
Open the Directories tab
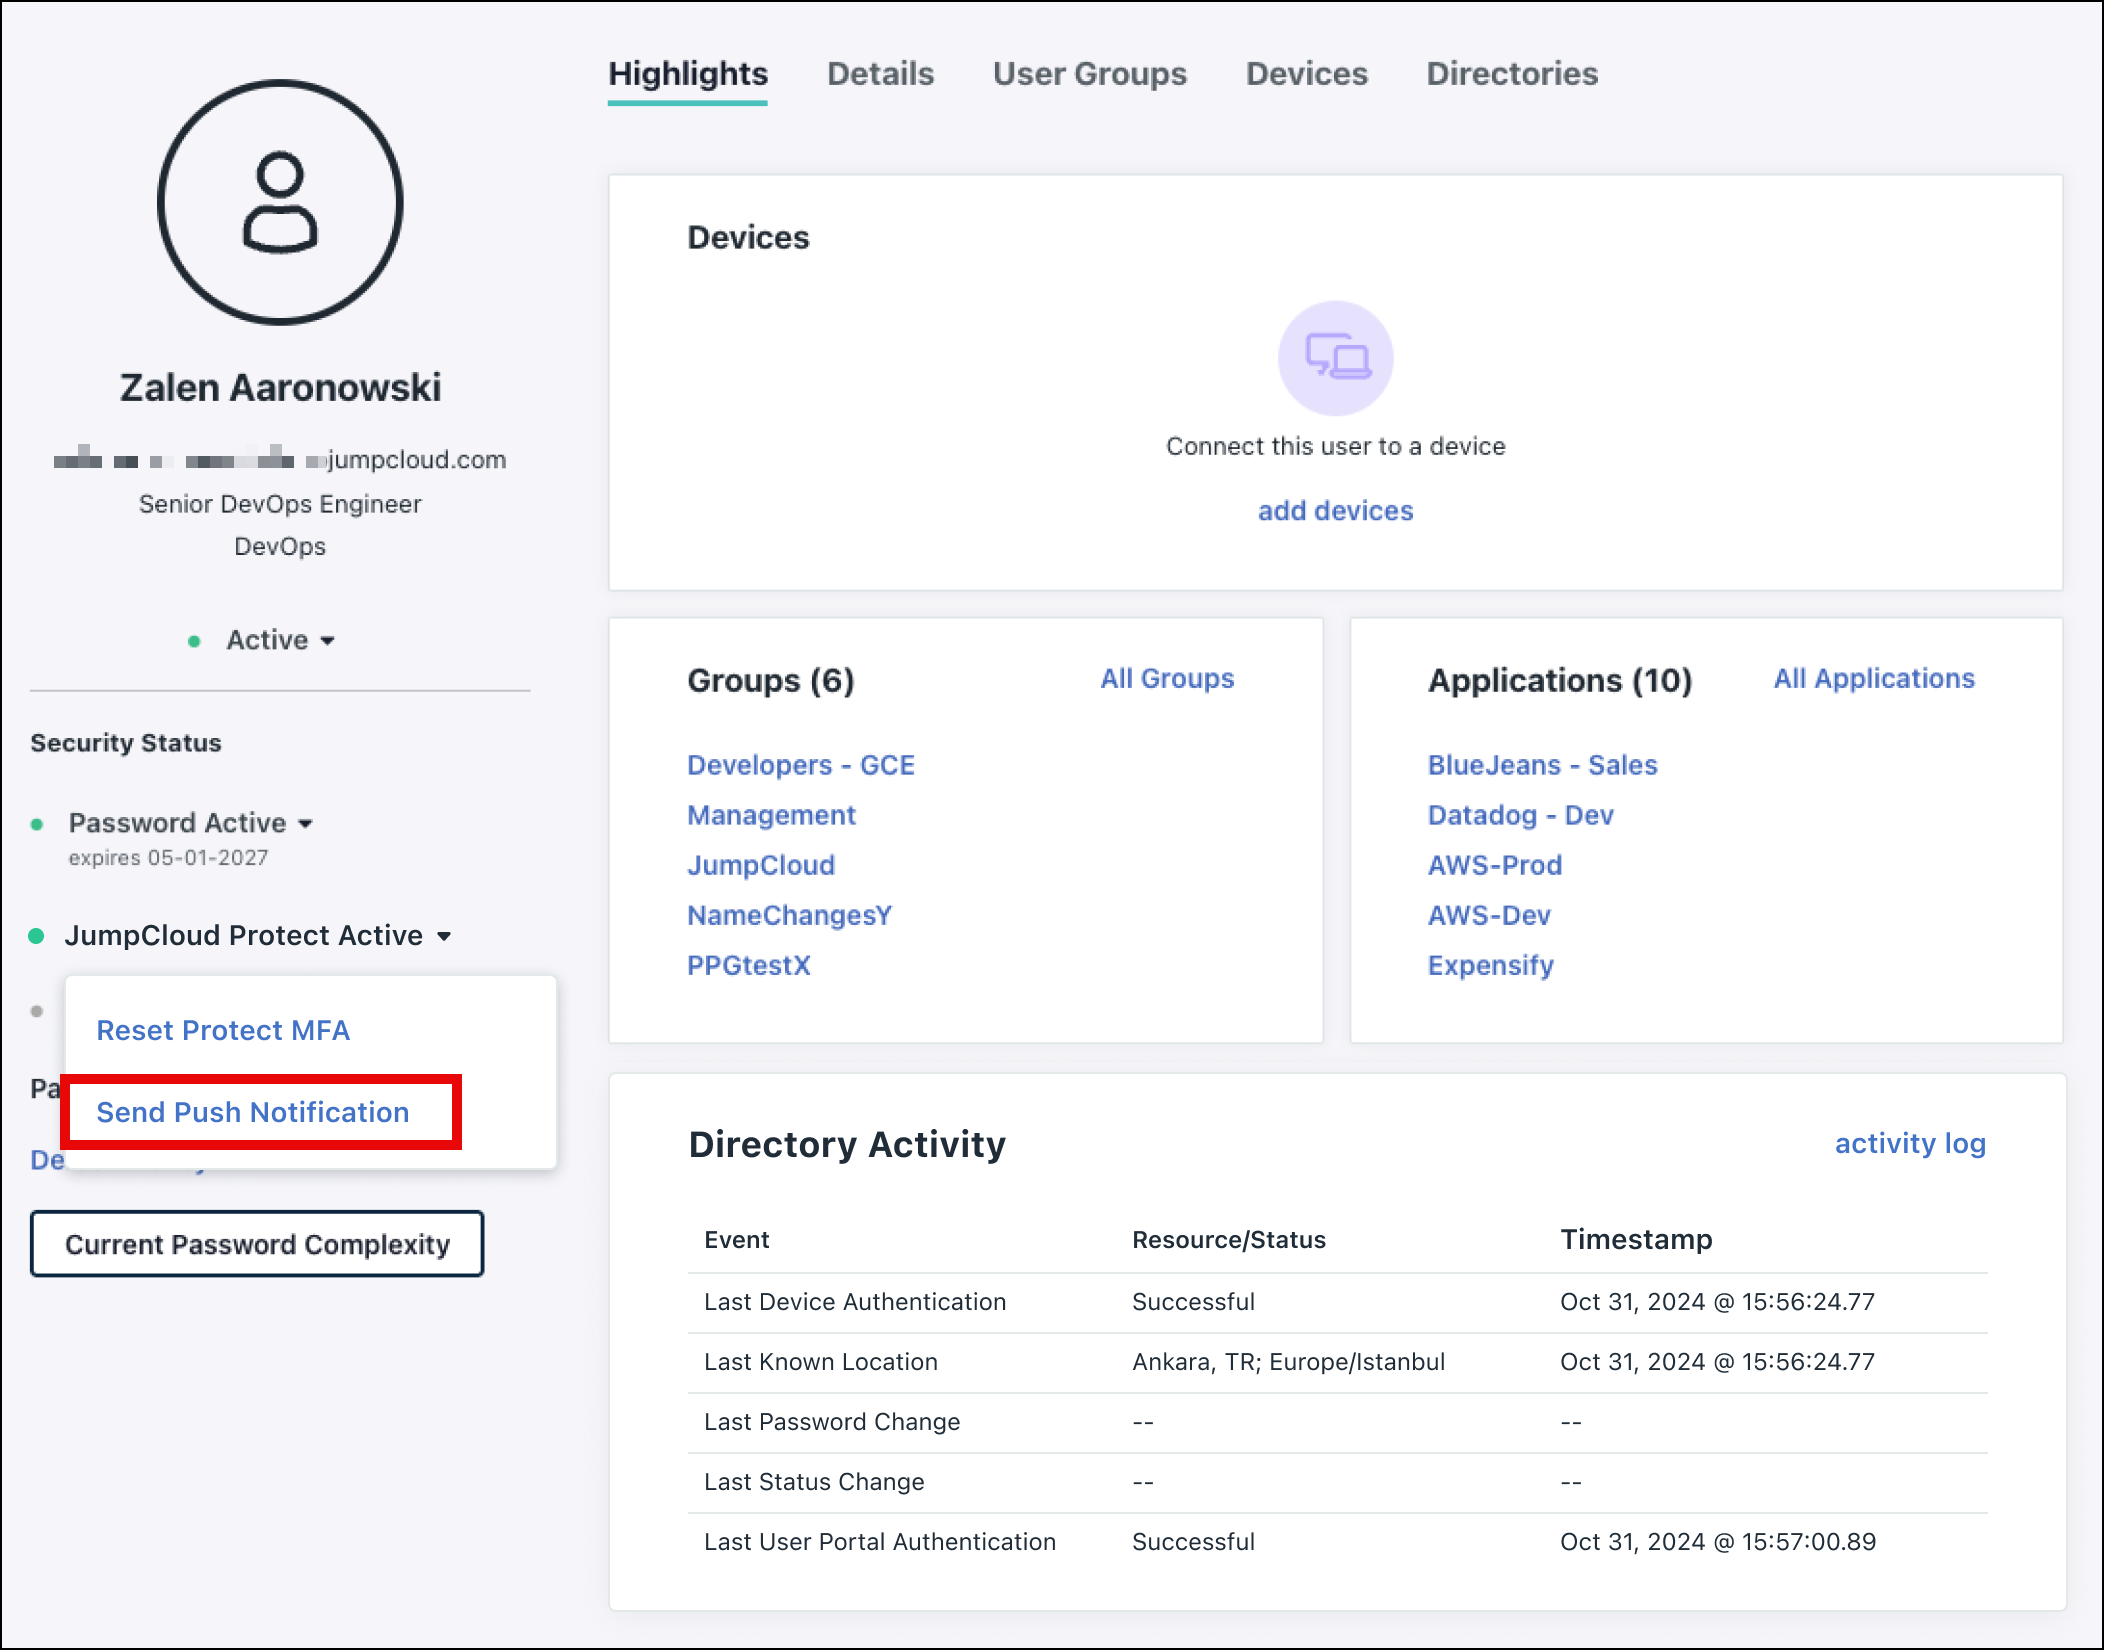pyautogui.click(x=1512, y=73)
